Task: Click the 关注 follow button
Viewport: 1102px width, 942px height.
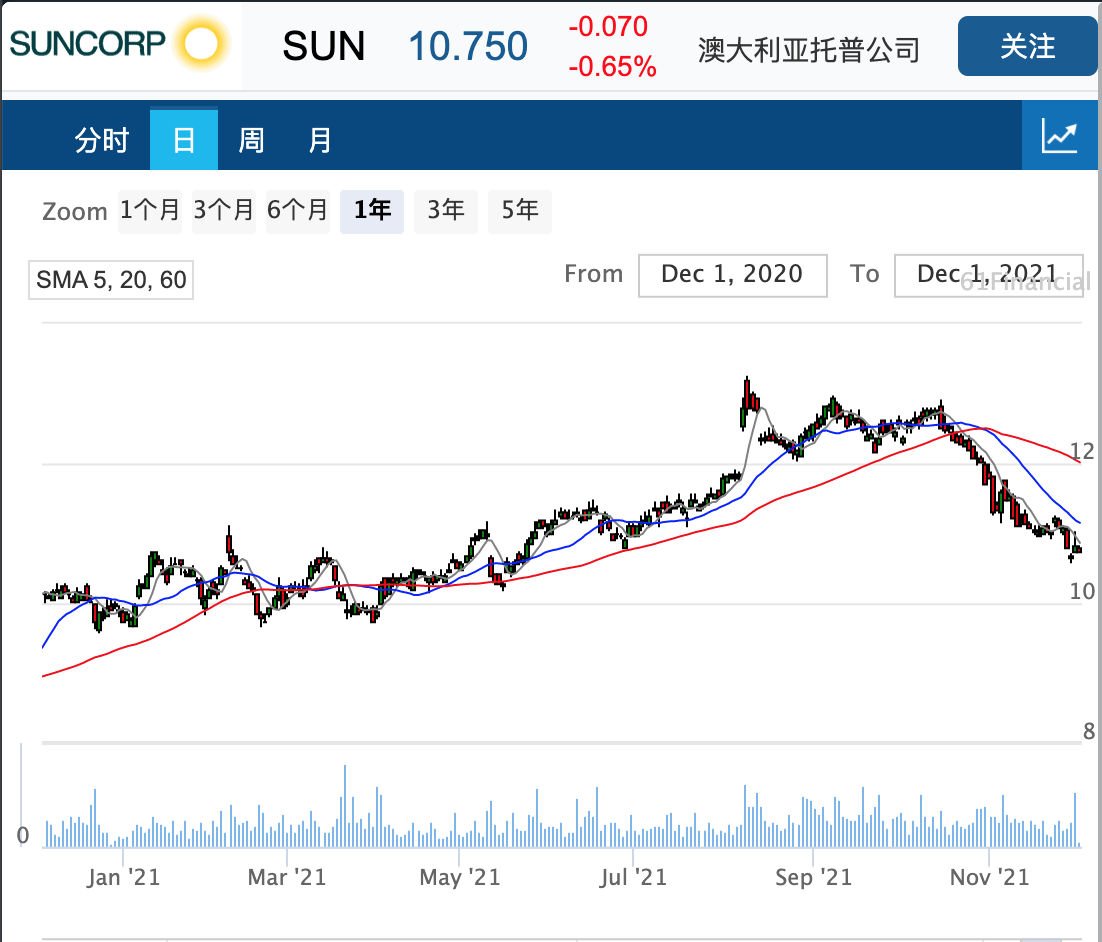Action: pyautogui.click(x=1027, y=46)
